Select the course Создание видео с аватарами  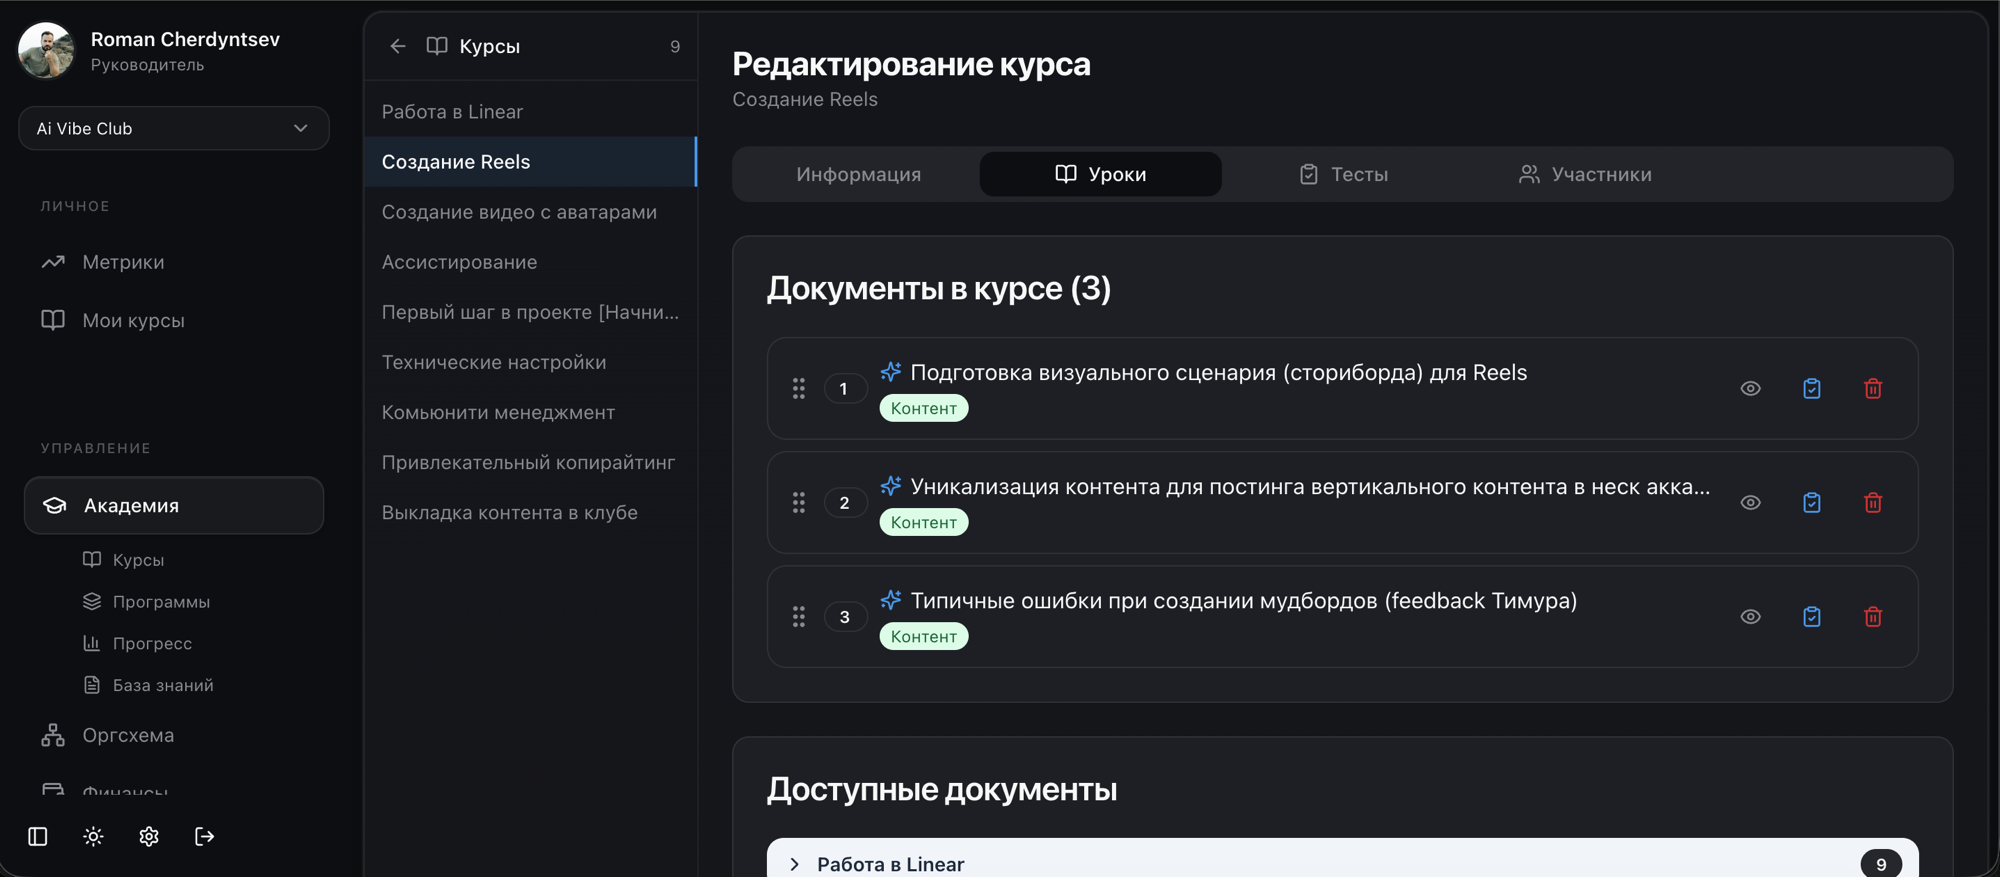click(531, 212)
